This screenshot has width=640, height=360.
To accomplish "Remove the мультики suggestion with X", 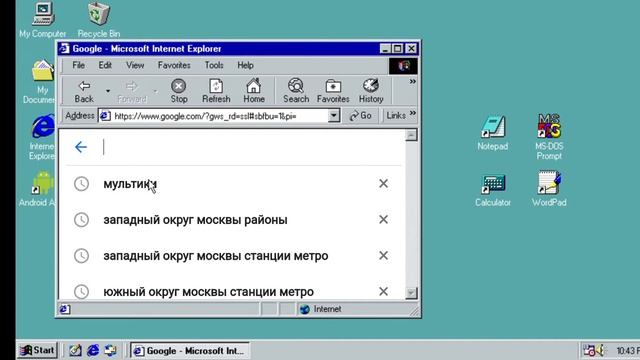I will (x=383, y=184).
